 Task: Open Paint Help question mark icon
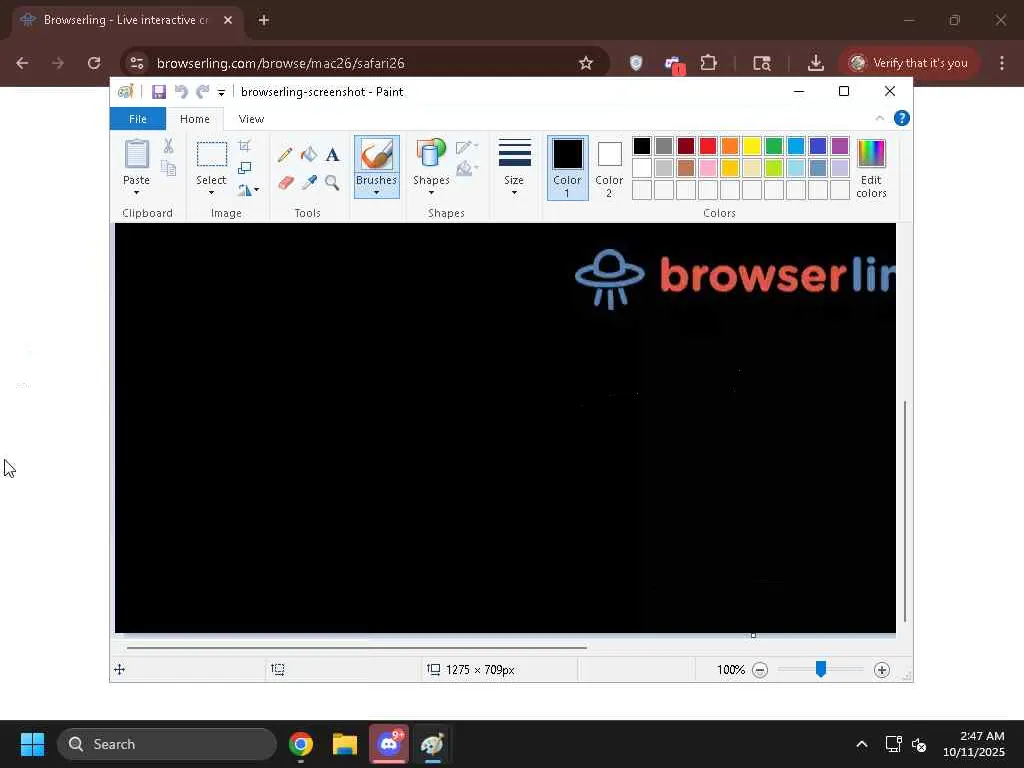[x=902, y=118]
